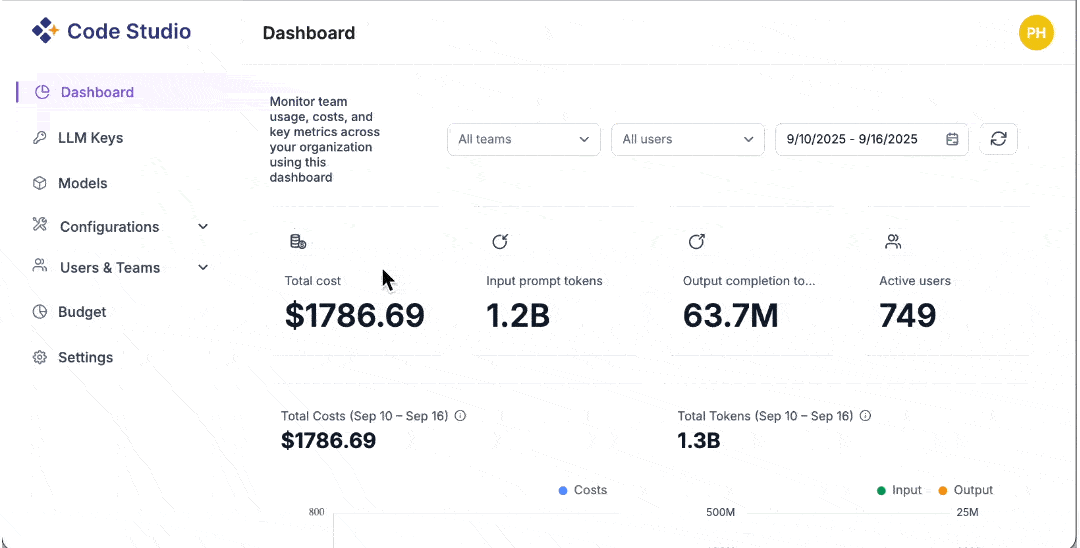The width and height of the screenshot is (1080, 548).
Task: Click the Active users people icon
Action: click(x=893, y=242)
